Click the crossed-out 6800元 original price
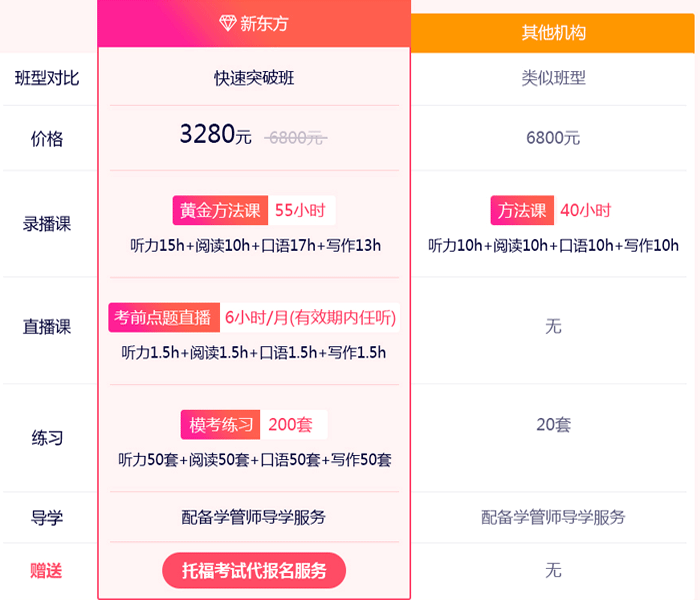This screenshot has height=600, width=700. point(296,138)
